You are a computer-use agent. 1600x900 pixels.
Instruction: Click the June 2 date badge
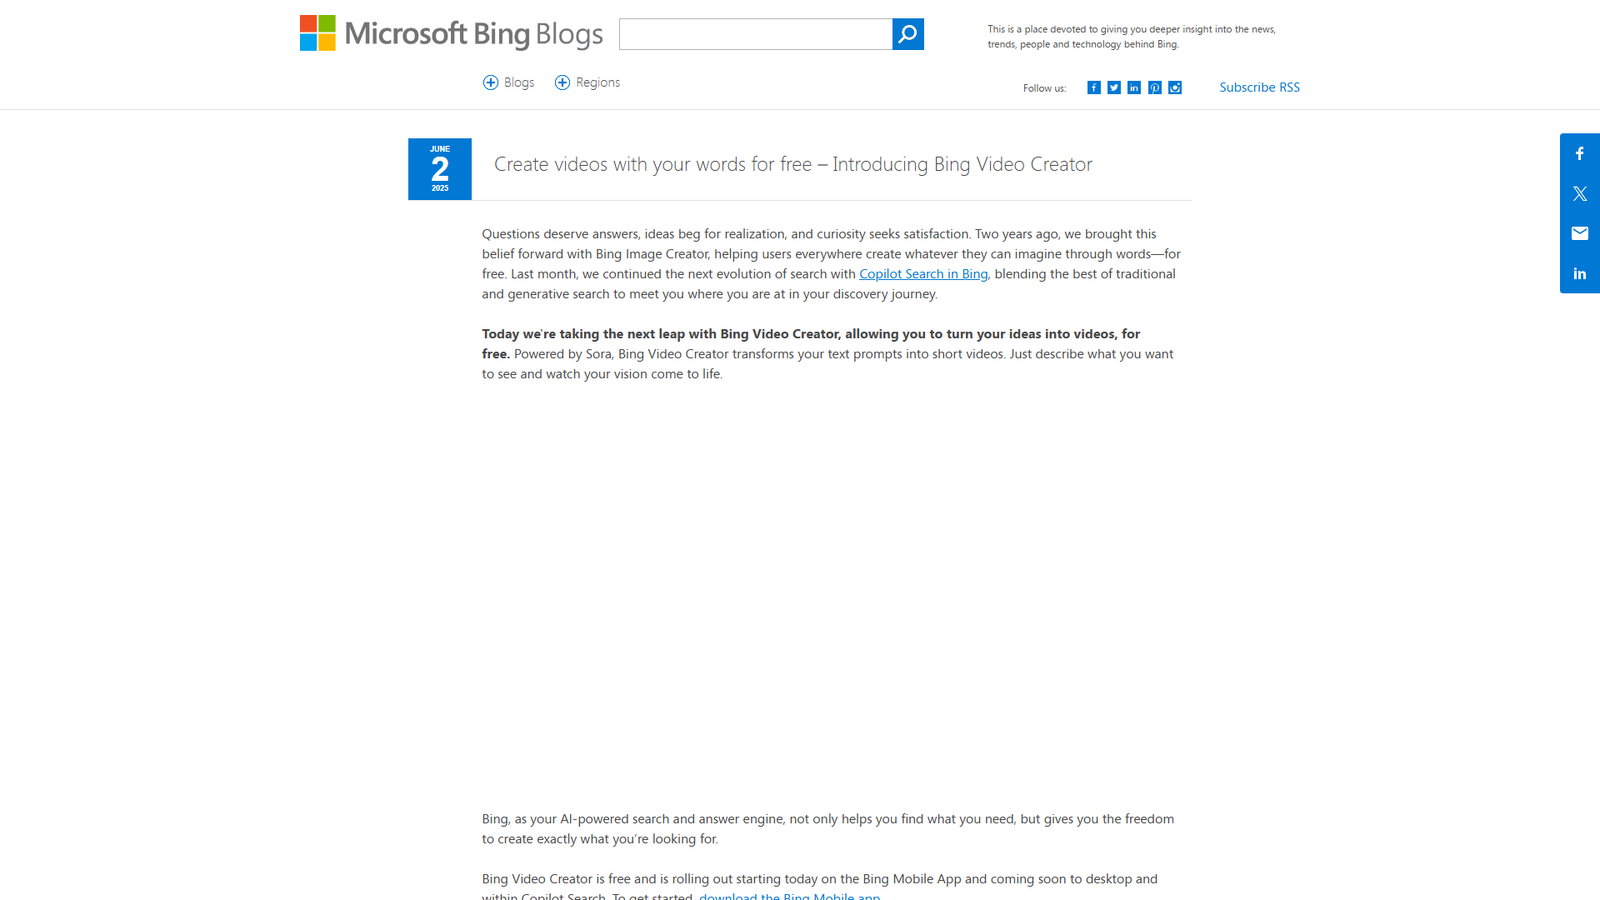tap(439, 168)
